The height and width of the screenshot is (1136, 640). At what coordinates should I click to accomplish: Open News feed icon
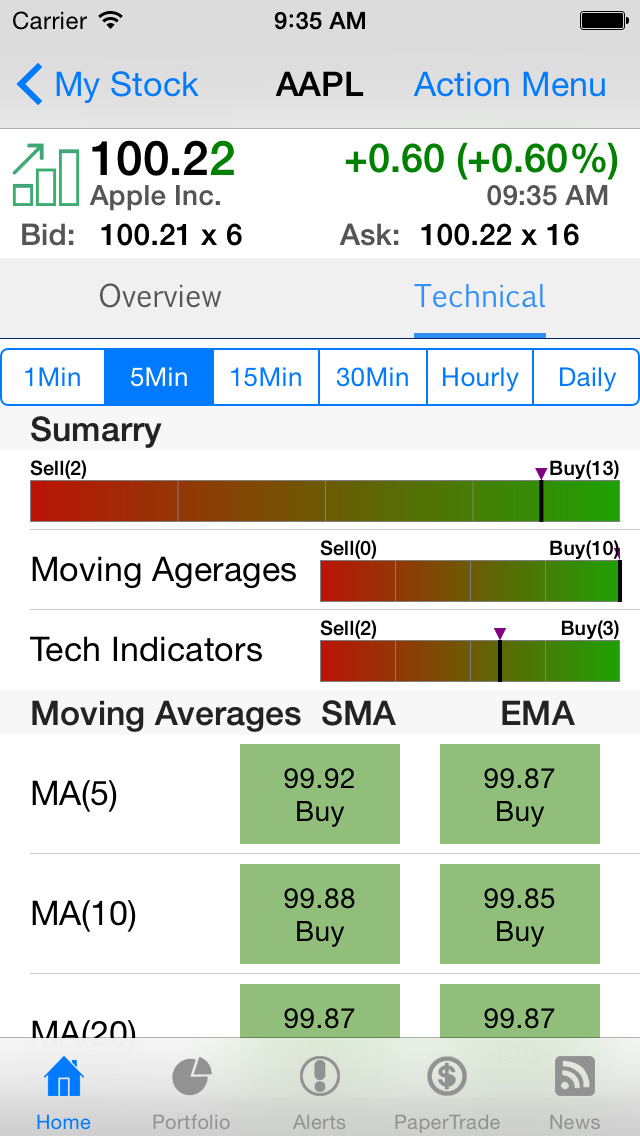pyautogui.click(x=575, y=1078)
